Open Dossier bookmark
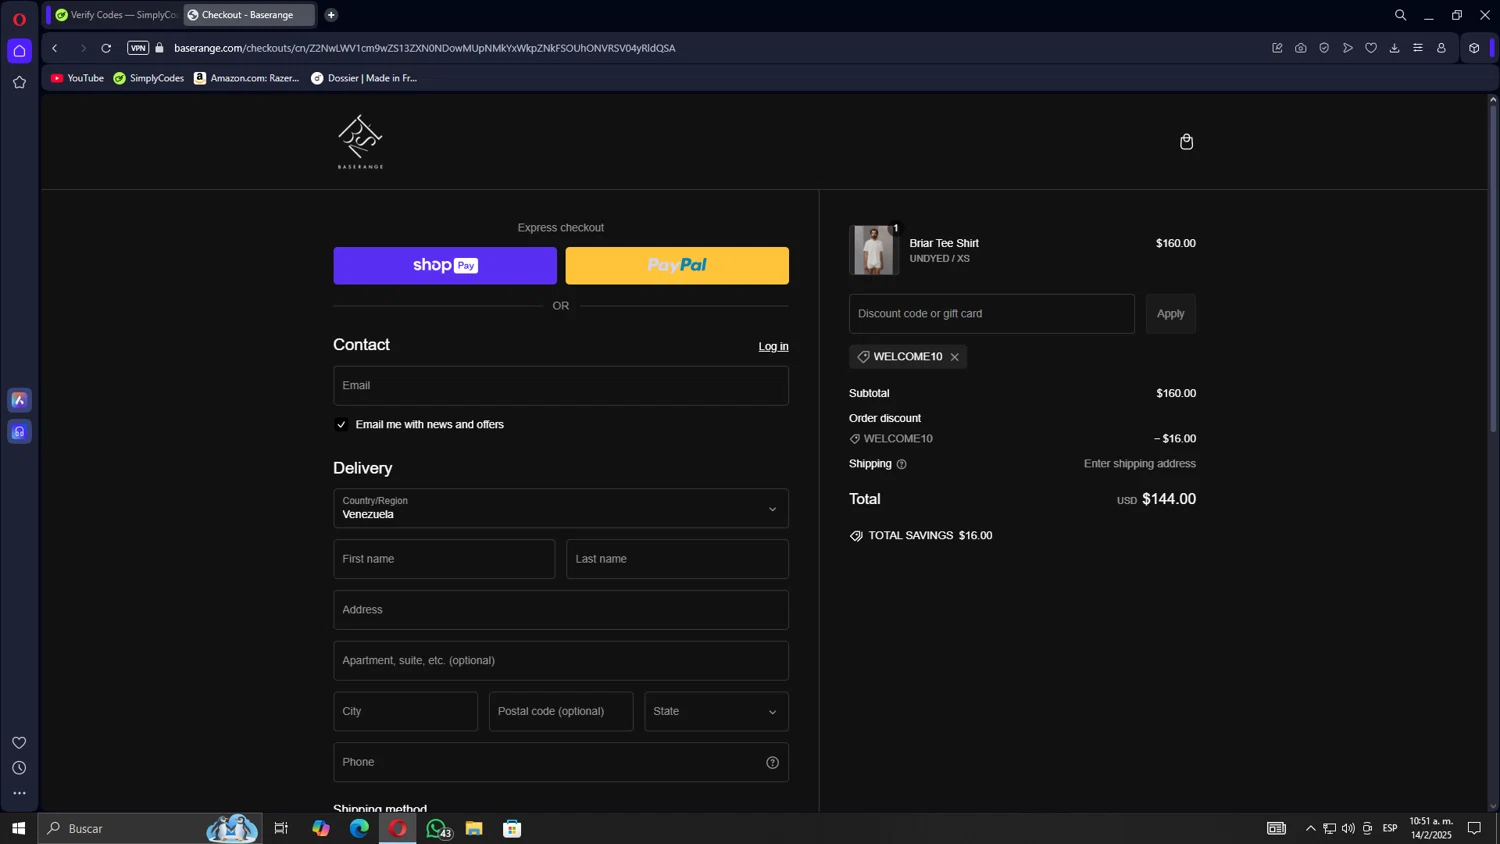 (x=364, y=78)
